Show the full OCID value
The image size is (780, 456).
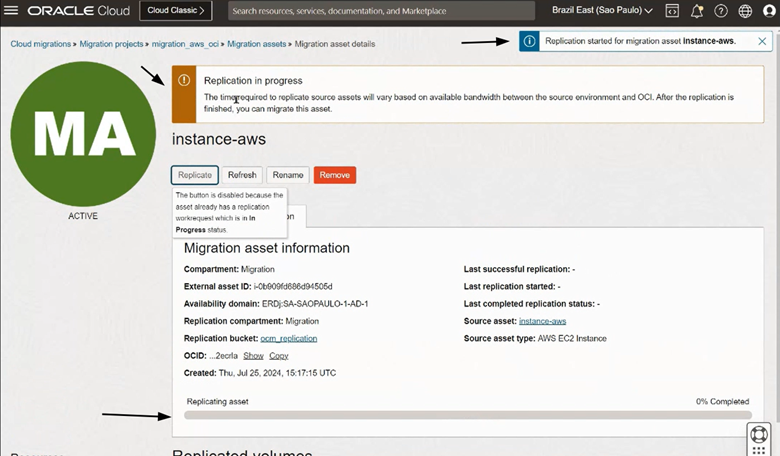pyautogui.click(x=253, y=355)
